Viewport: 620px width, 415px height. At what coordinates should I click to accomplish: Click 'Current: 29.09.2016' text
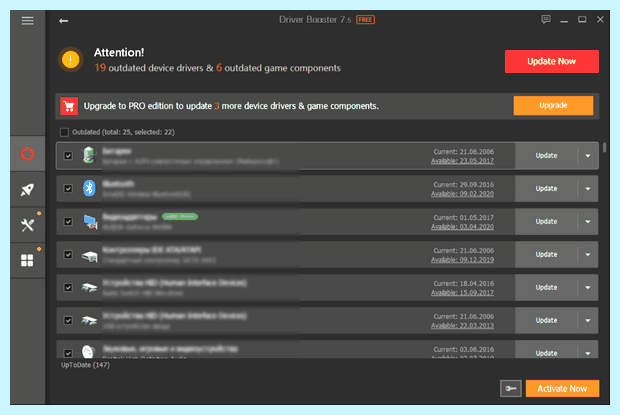pos(463,185)
